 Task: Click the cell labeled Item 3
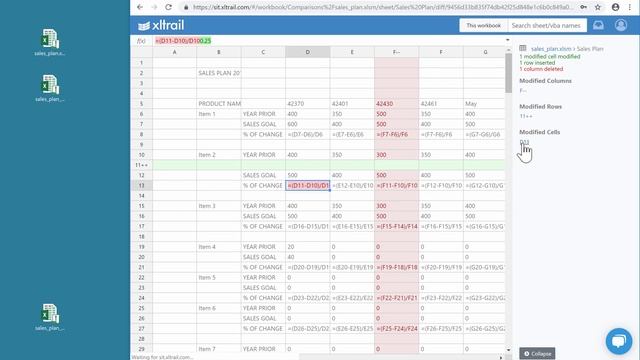coord(219,206)
